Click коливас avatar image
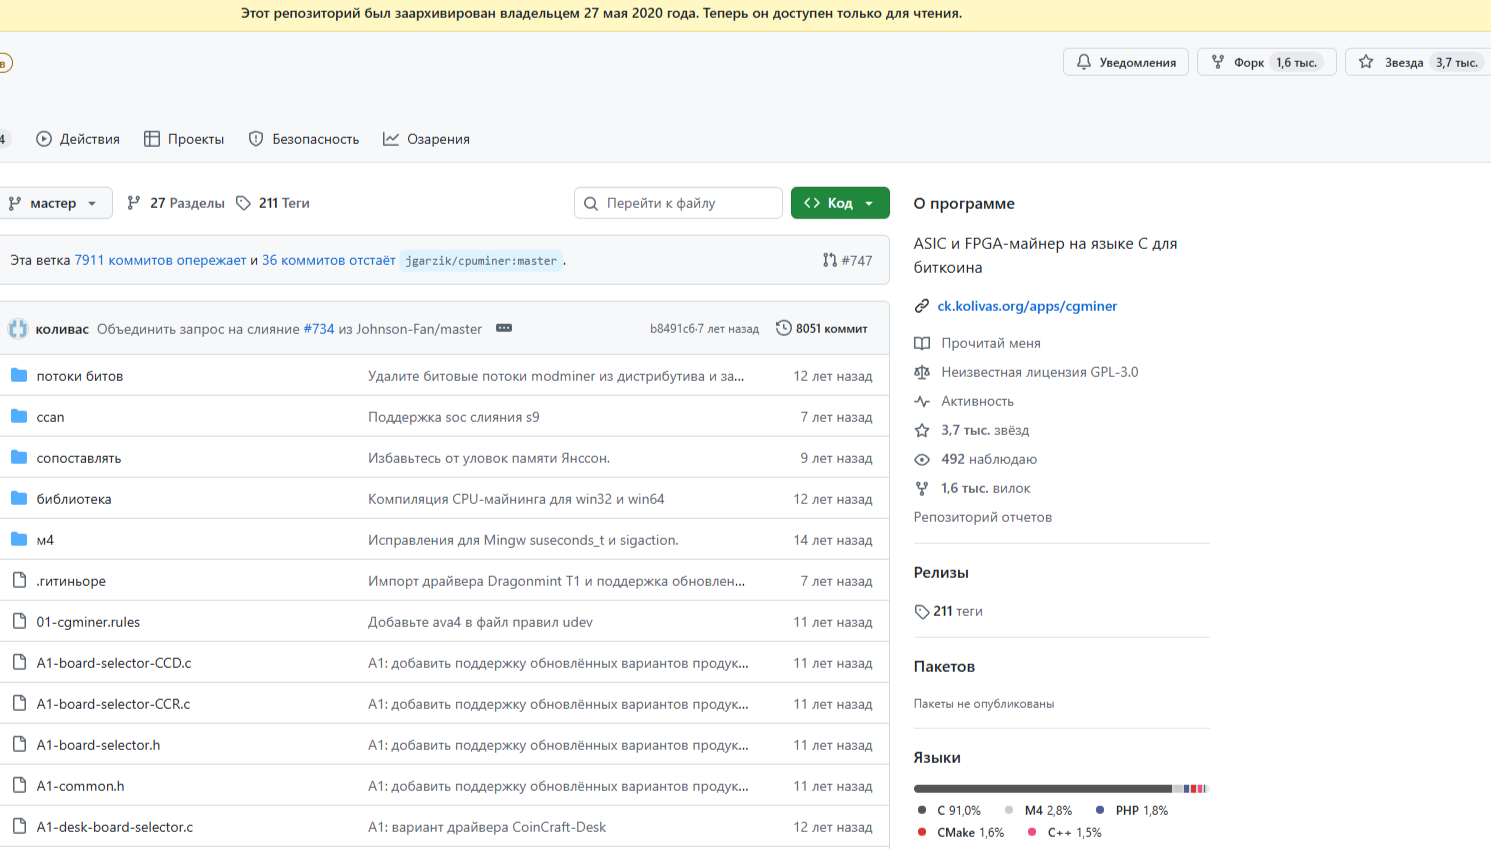1491x849 pixels. coord(18,329)
